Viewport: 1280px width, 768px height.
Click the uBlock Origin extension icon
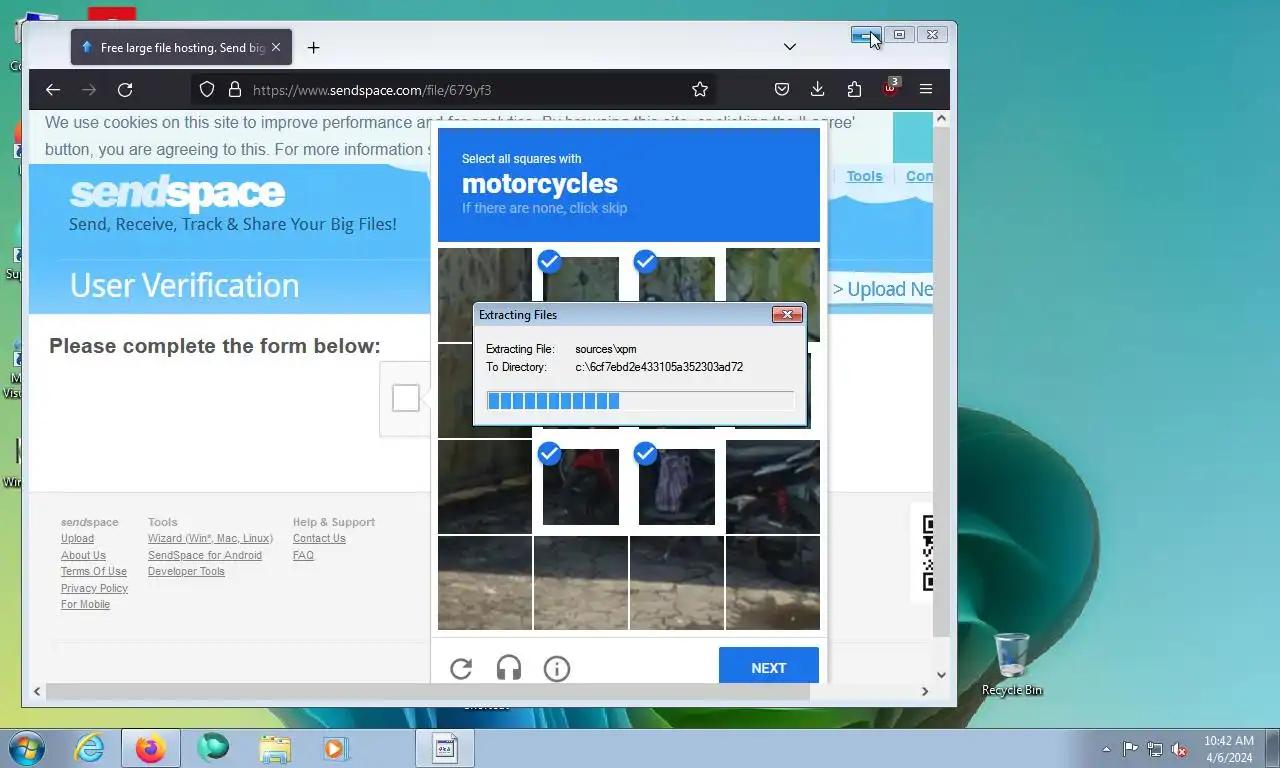point(890,88)
